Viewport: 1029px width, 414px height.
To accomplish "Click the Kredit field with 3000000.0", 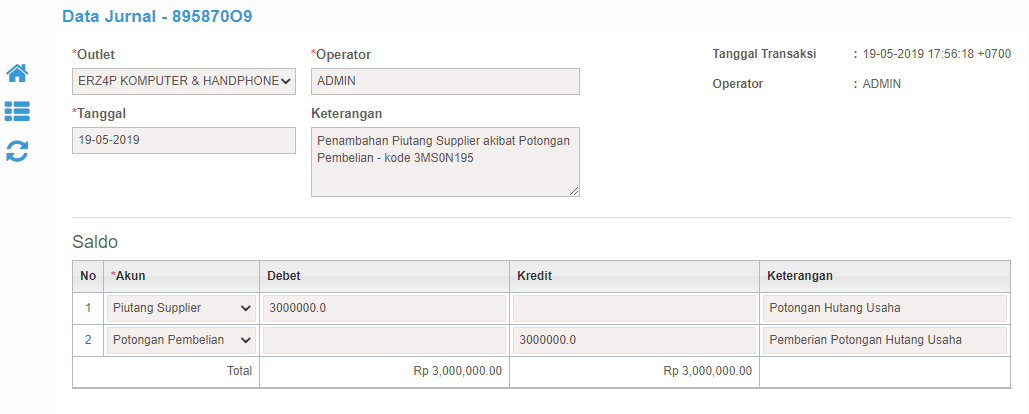I will [634, 340].
